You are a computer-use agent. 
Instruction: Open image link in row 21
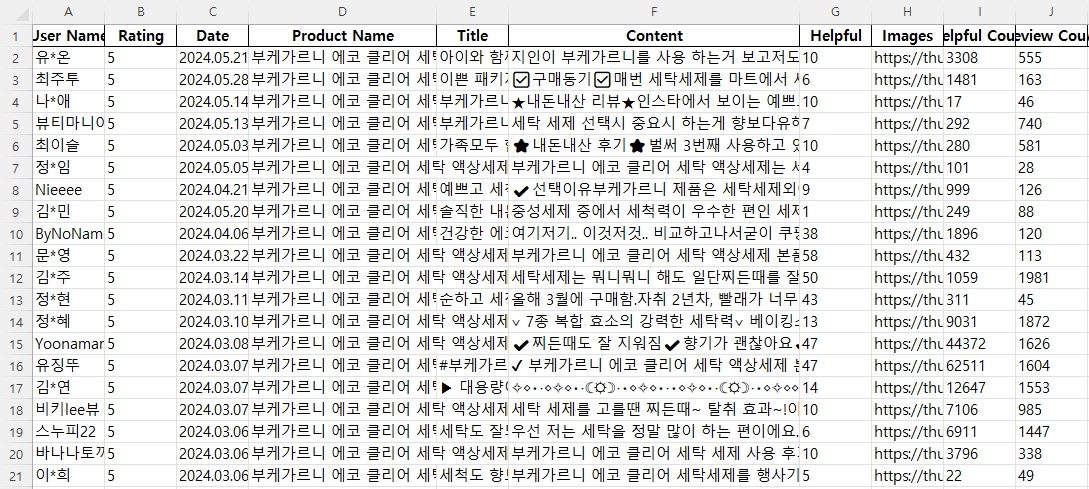(x=907, y=475)
